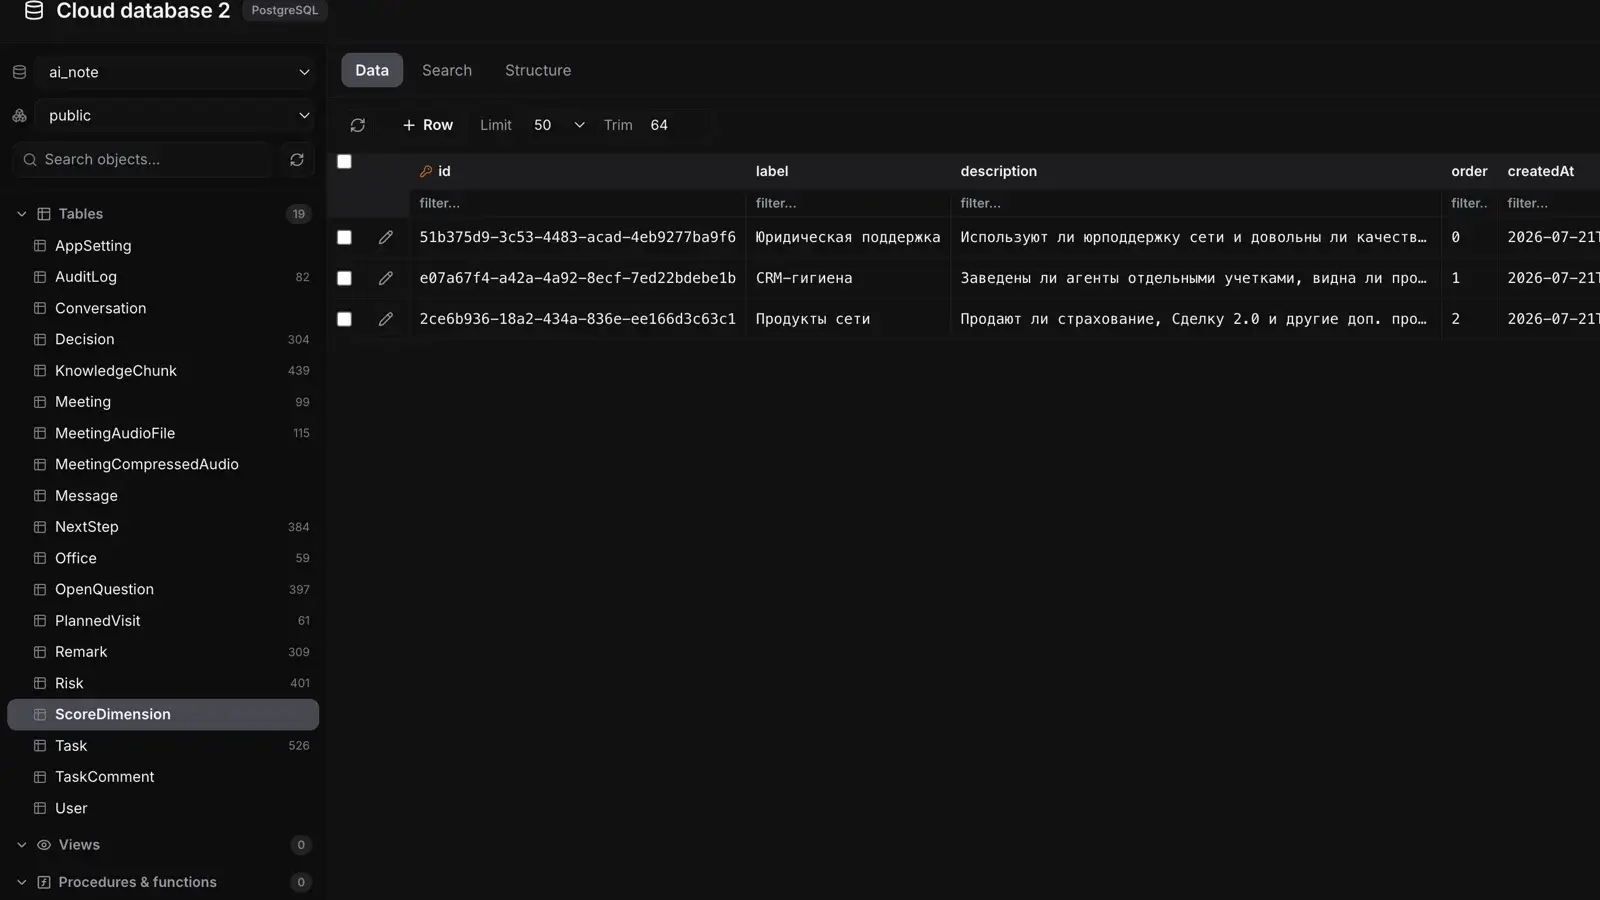Click the table icon next to Risk

pos(40,683)
